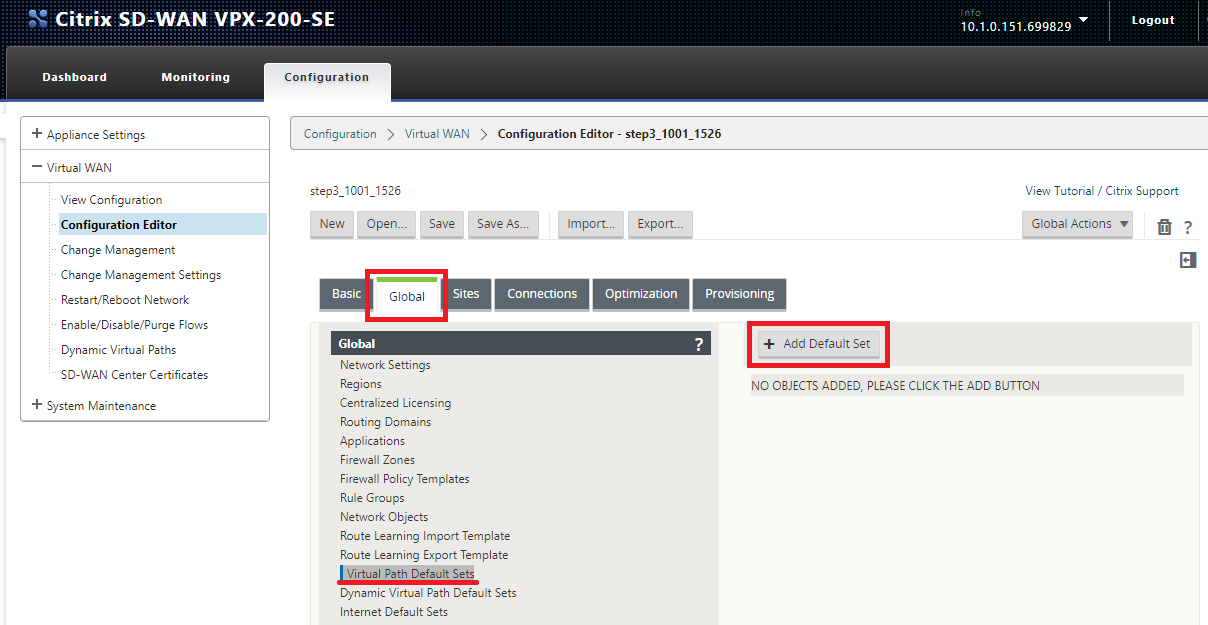This screenshot has height=625, width=1208.
Task: Click the help icon in the Global panel header
Action: coord(698,343)
